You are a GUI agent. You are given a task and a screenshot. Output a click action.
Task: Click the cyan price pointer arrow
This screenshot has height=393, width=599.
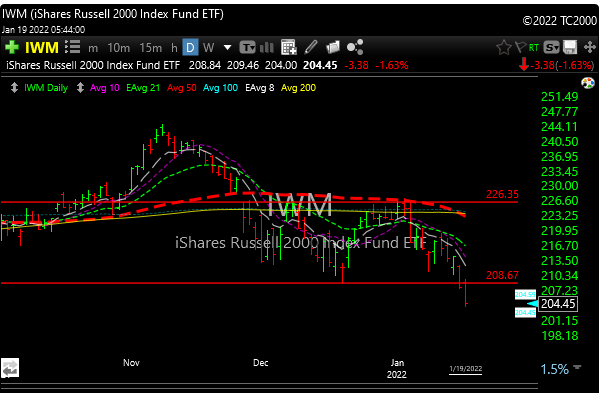coord(533,304)
